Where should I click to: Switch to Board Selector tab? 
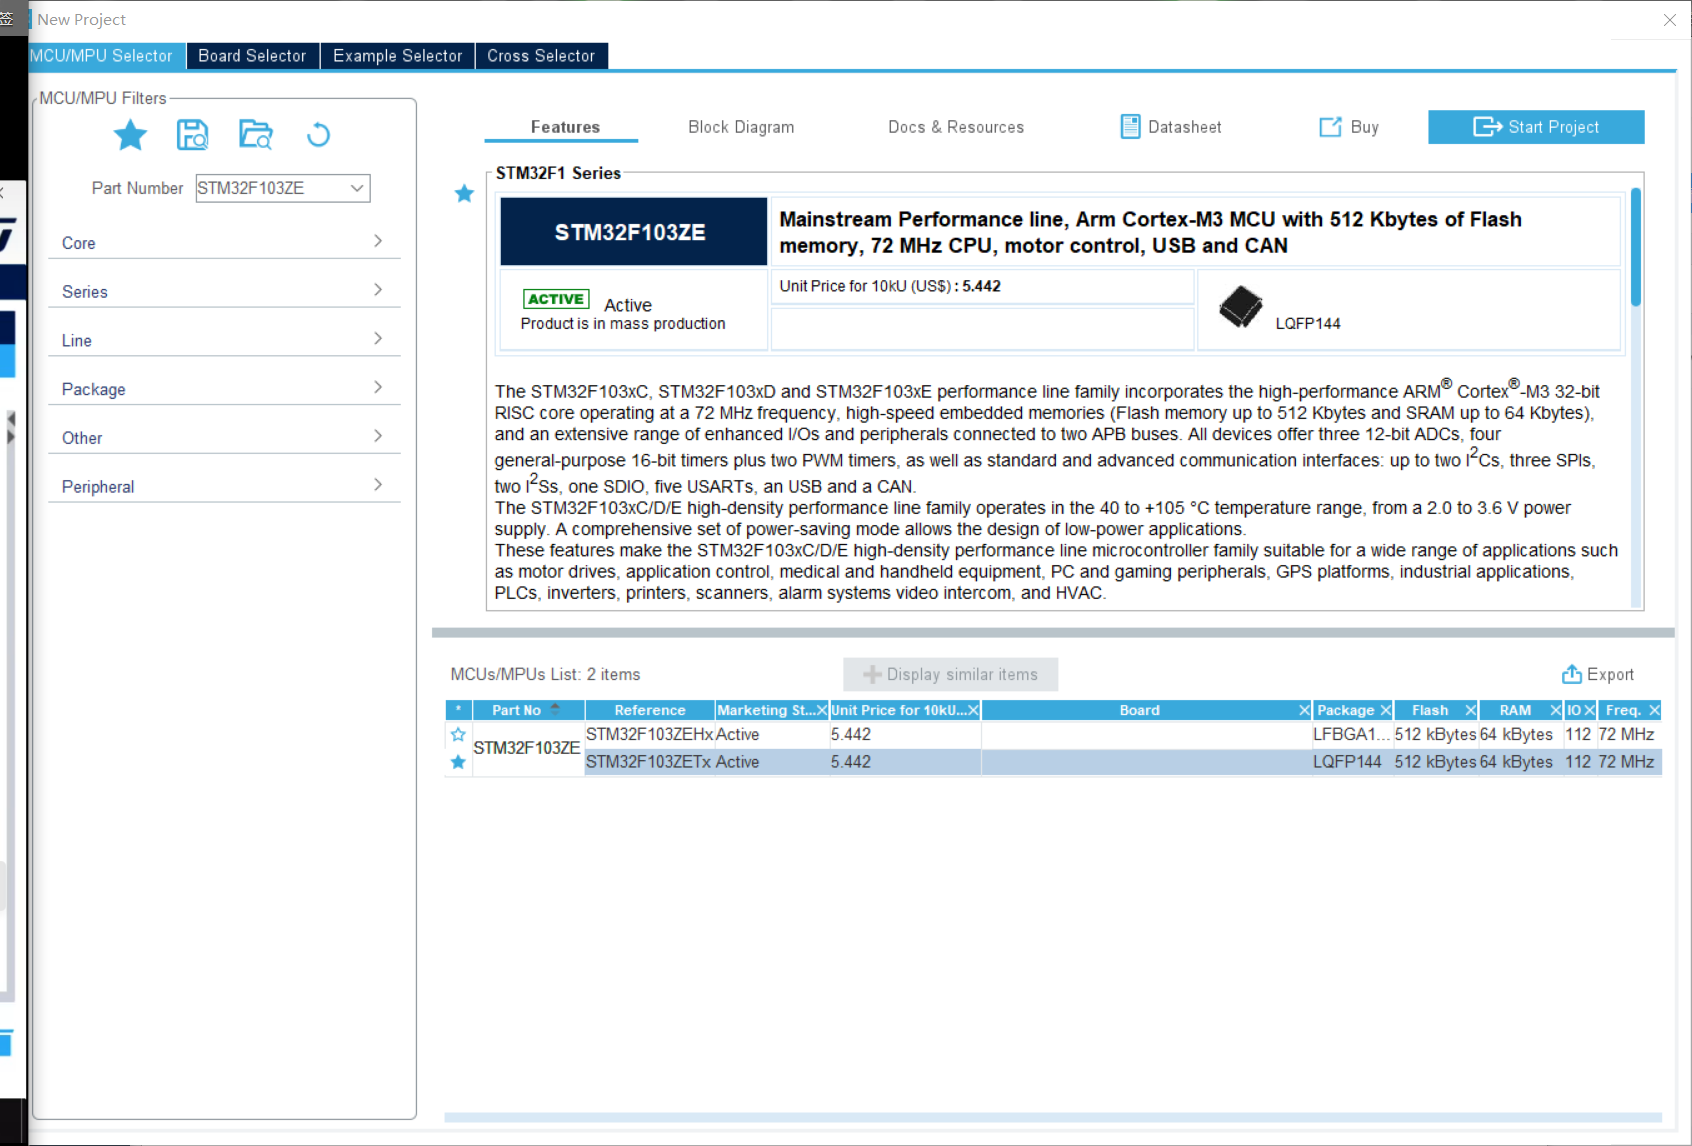[x=252, y=56]
